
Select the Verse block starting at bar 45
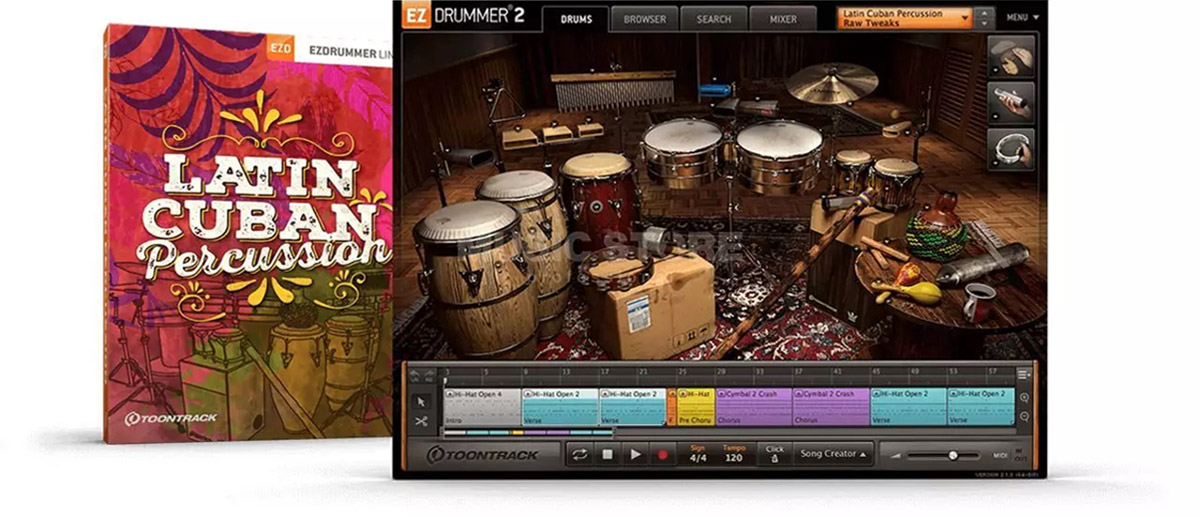[x=908, y=406]
